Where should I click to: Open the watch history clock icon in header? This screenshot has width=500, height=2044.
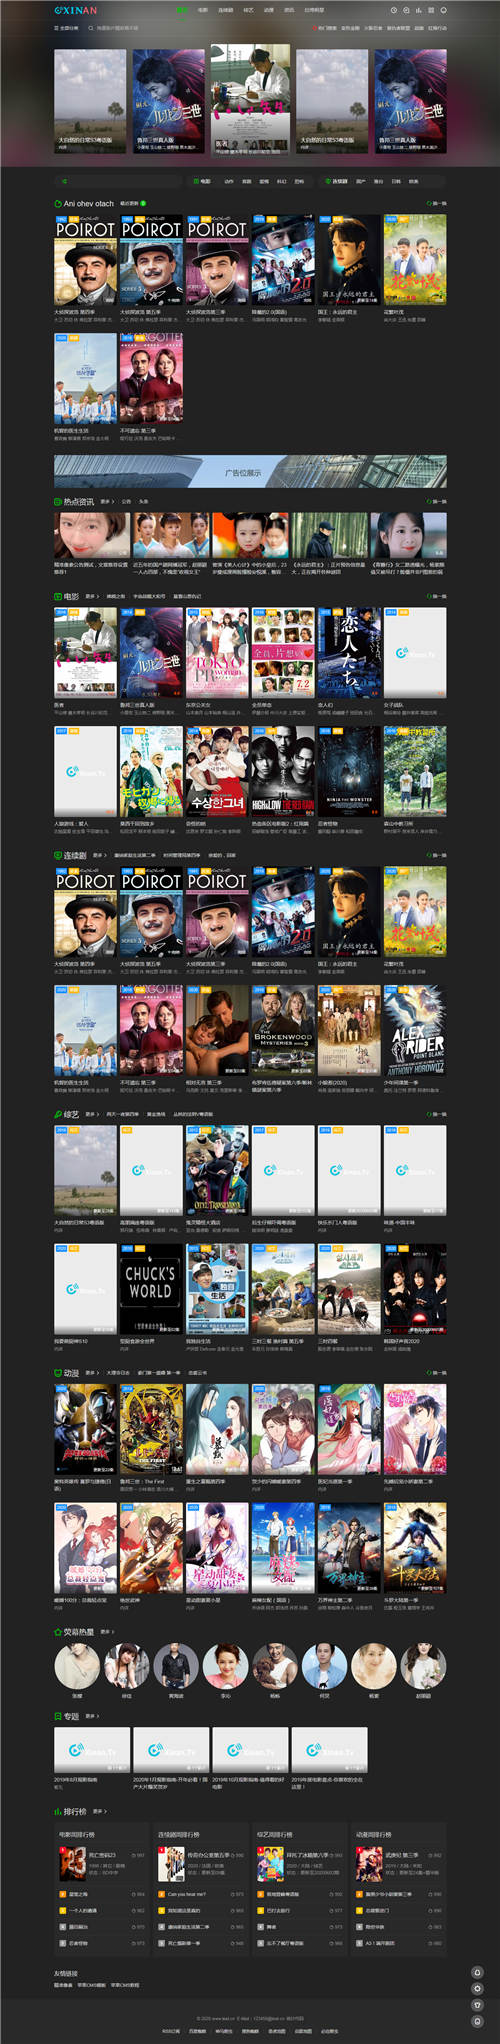coord(394,10)
